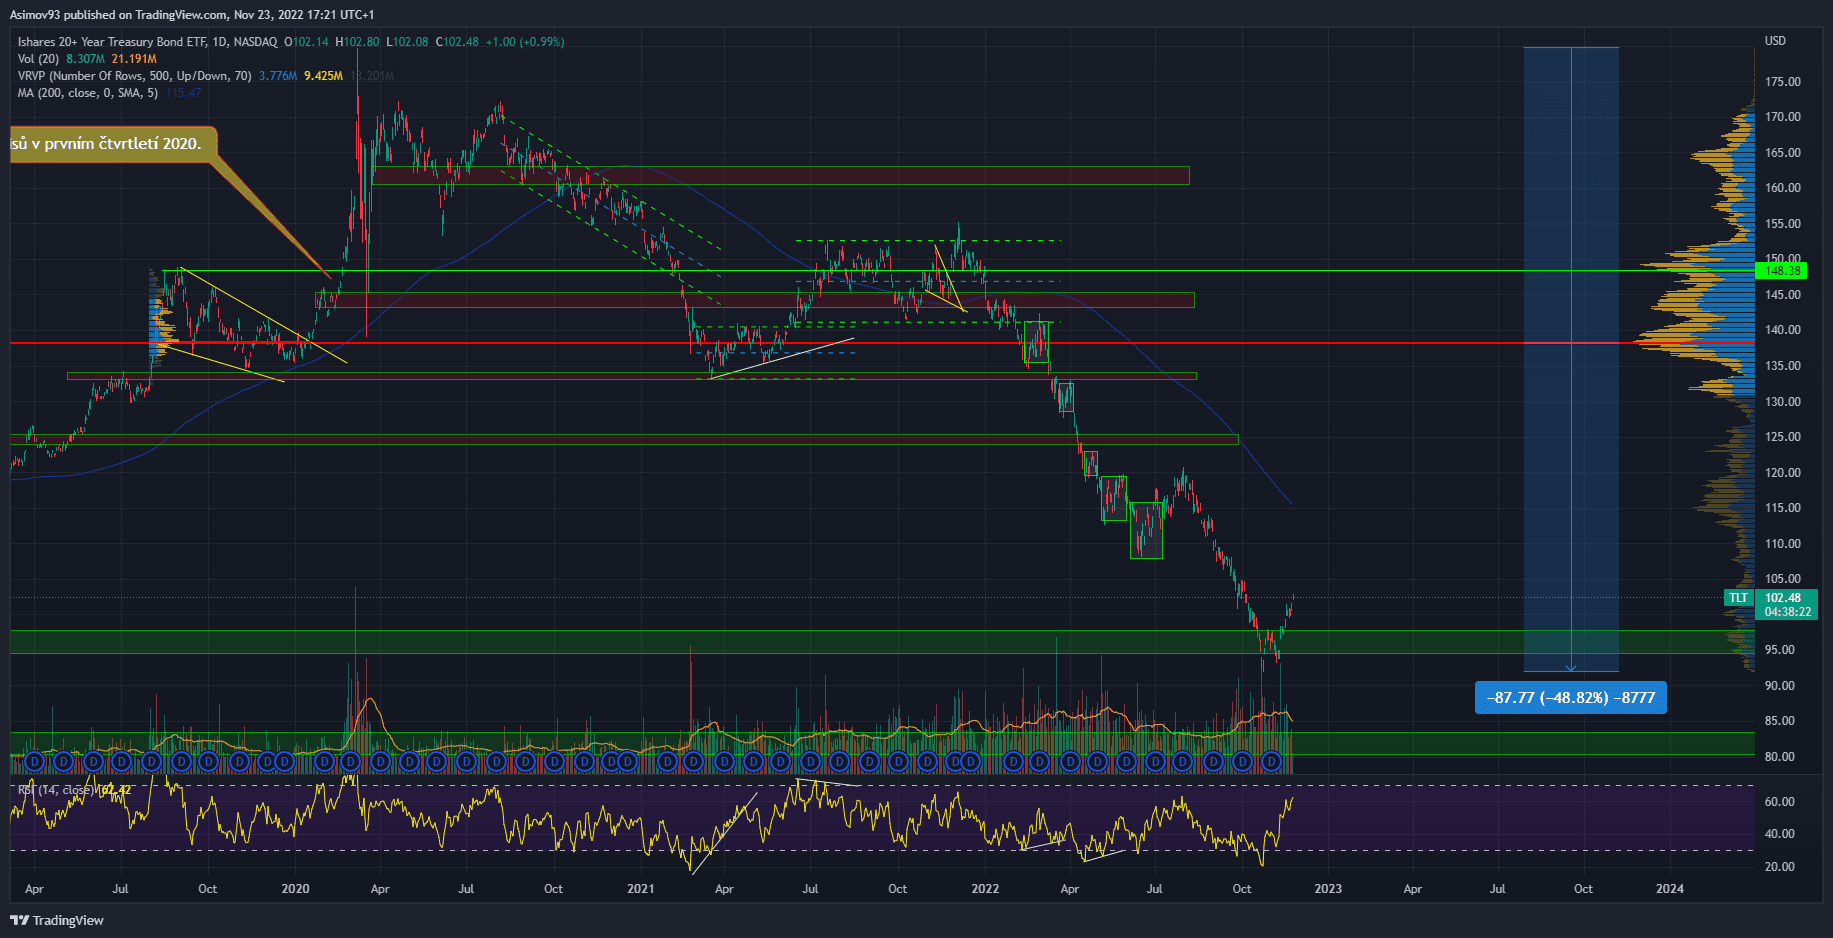1833x938 pixels.
Task: Click the 2023 label on time axis
Action: (x=1328, y=889)
